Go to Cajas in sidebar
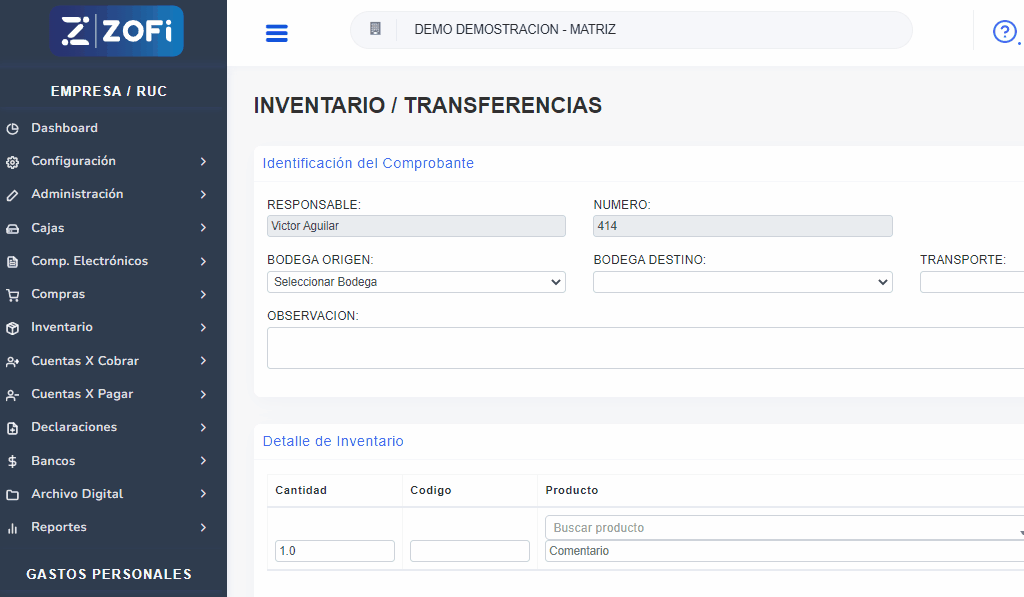Viewport: 1024px width, 597px height. click(47, 228)
